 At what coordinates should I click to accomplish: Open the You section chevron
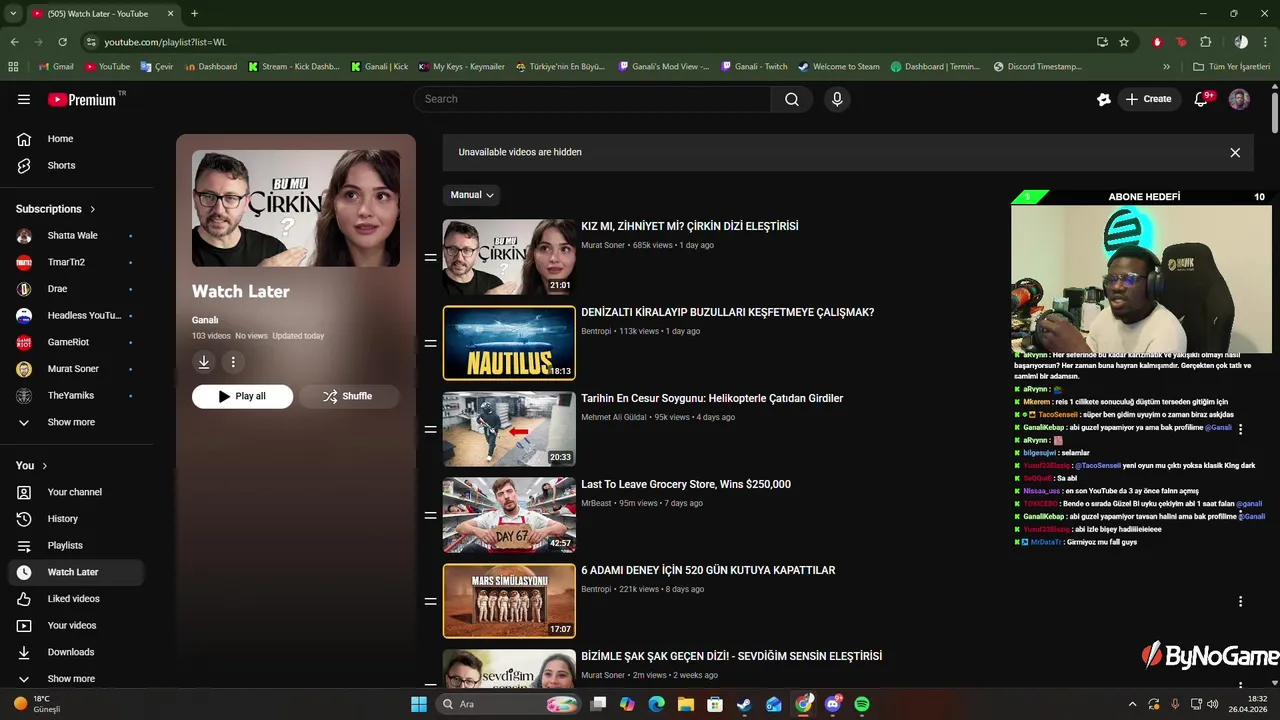tap(45, 466)
